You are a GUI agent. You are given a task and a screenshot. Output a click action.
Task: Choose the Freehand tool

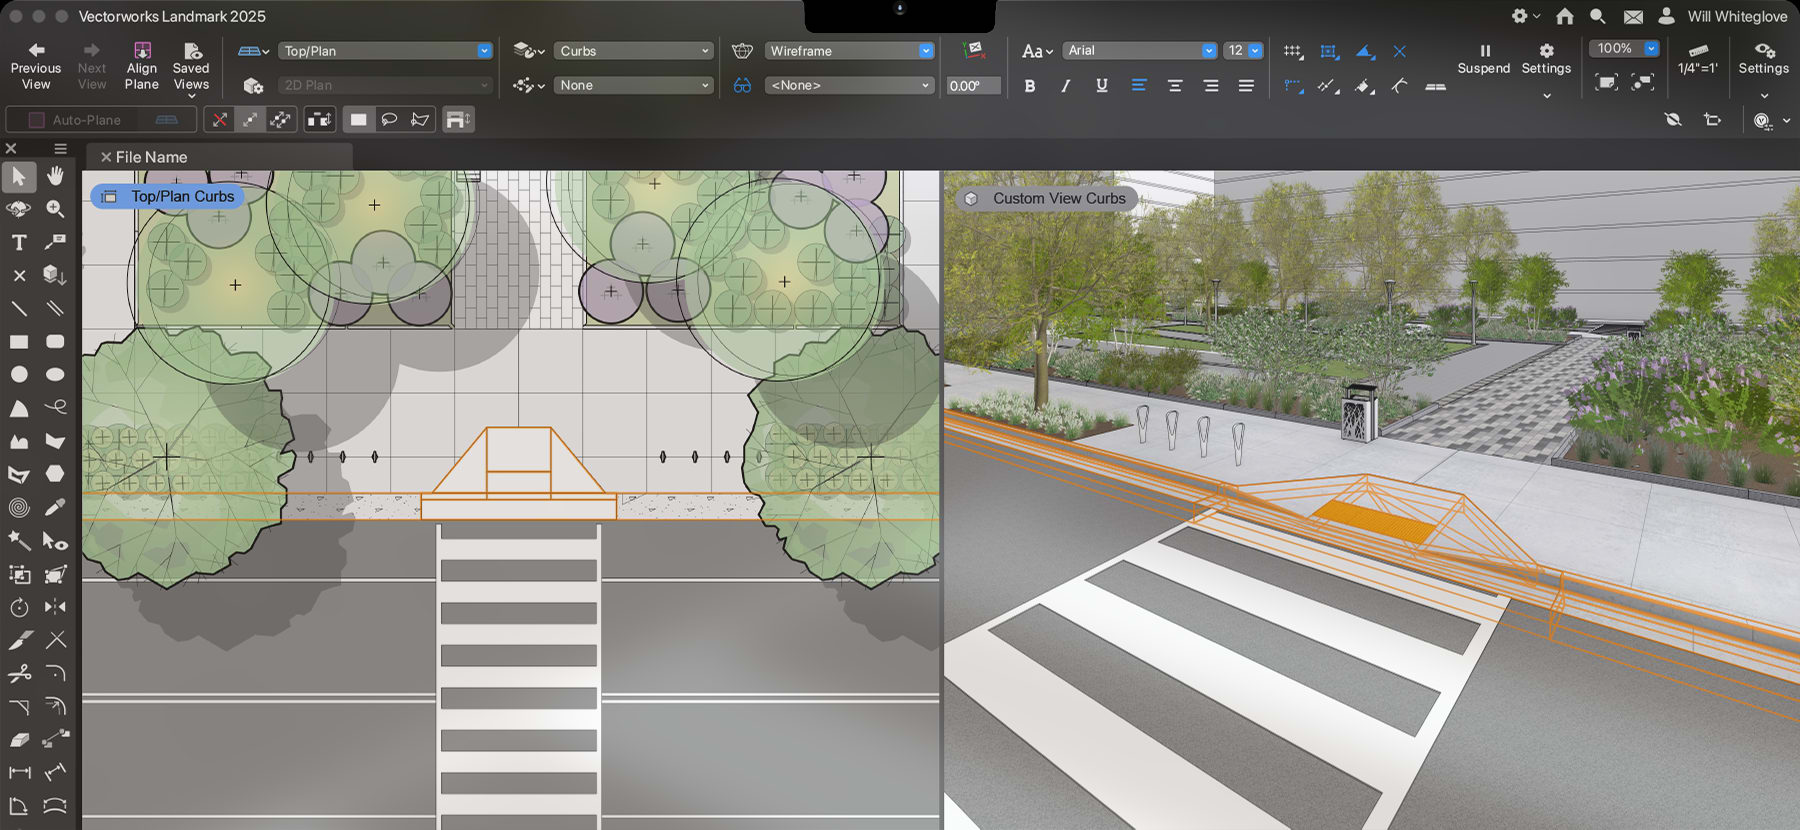55,407
